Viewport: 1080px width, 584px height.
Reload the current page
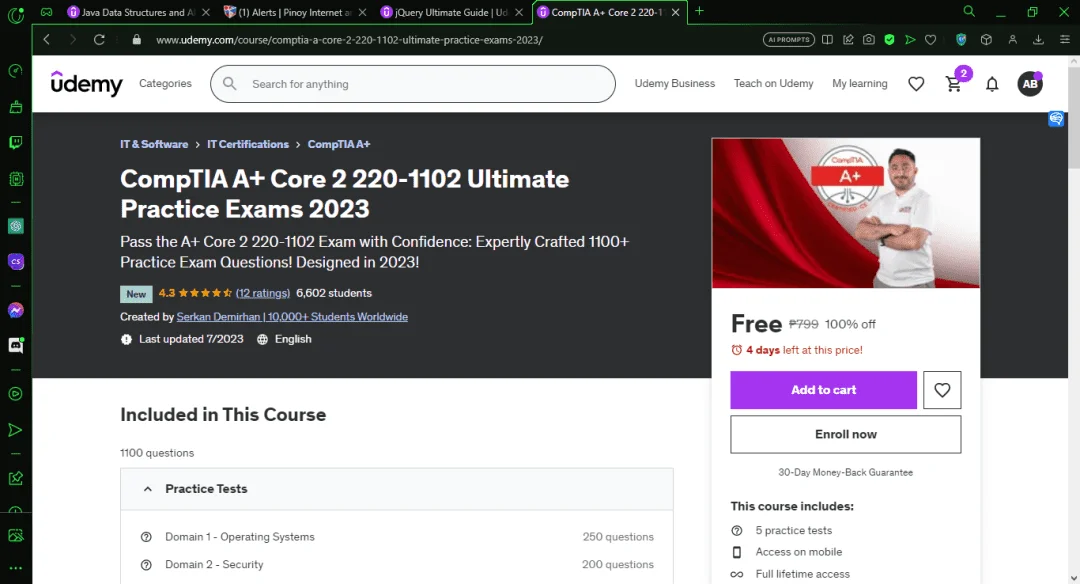point(99,40)
